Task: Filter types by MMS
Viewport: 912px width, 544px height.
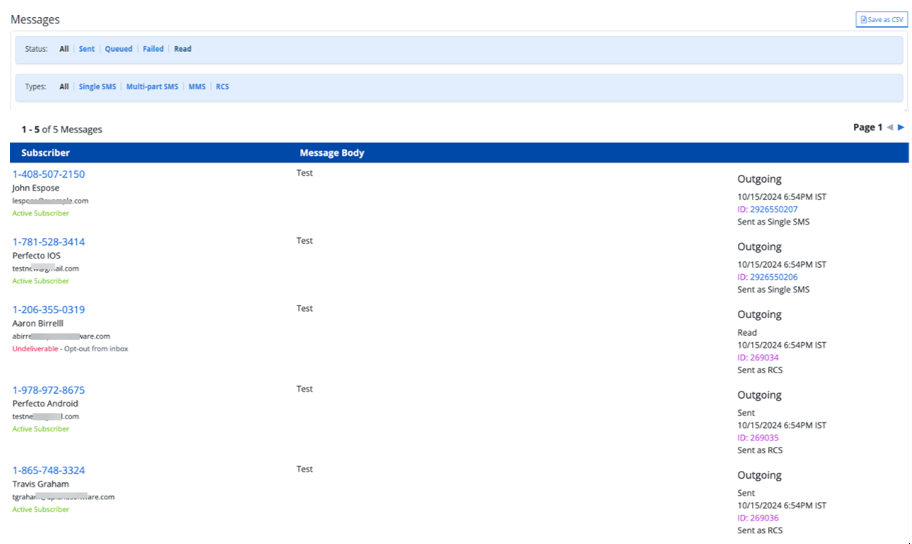Action: (x=197, y=87)
